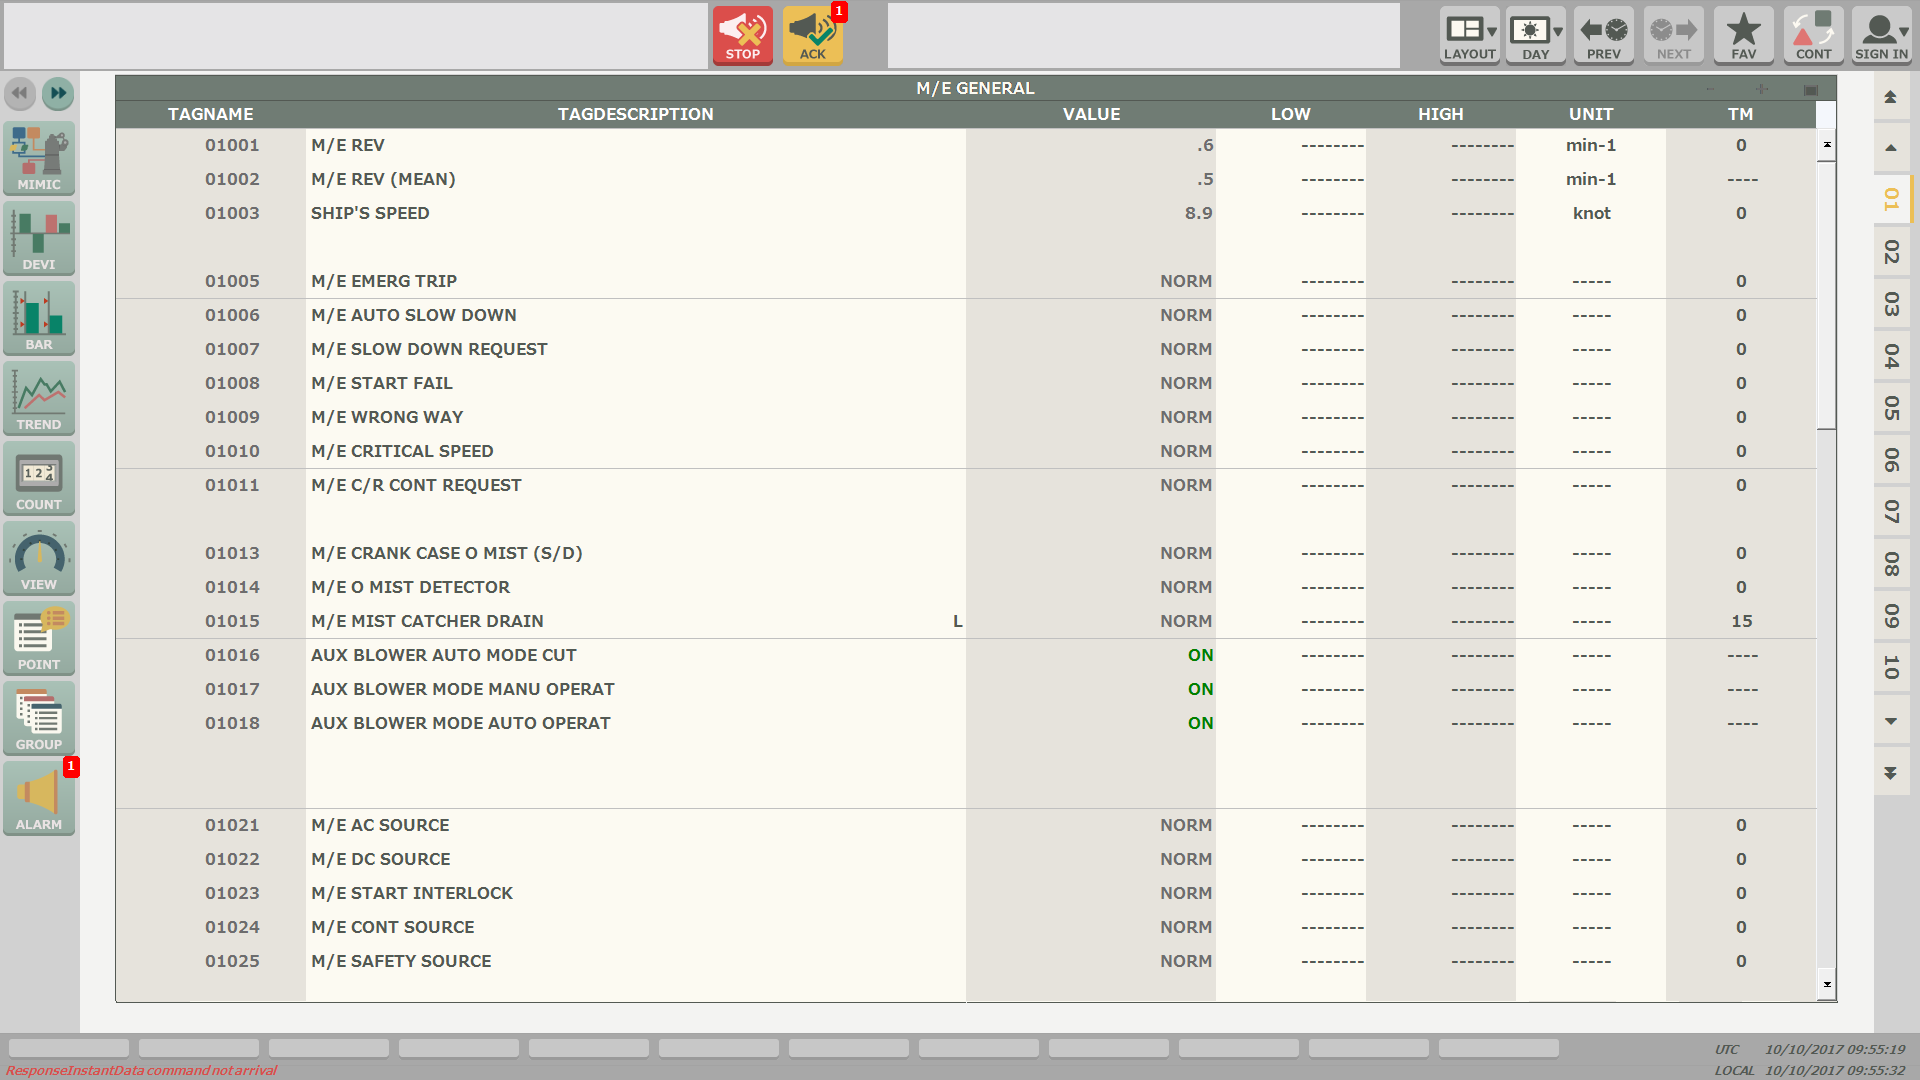This screenshot has height=1080, width=1920.
Task: Go to PREV screen
Action: tap(1603, 36)
